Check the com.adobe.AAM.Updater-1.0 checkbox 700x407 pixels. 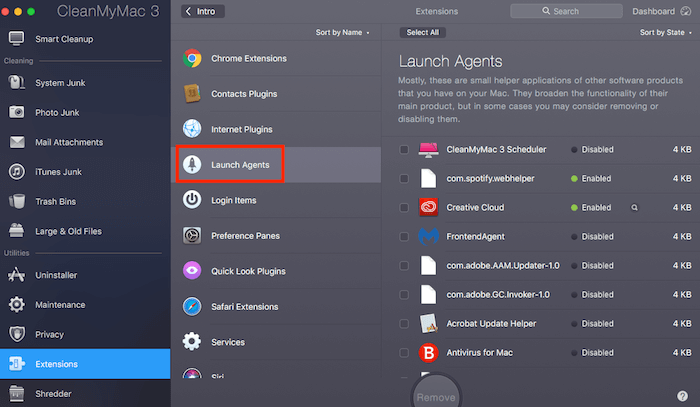pyautogui.click(x=404, y=266)
